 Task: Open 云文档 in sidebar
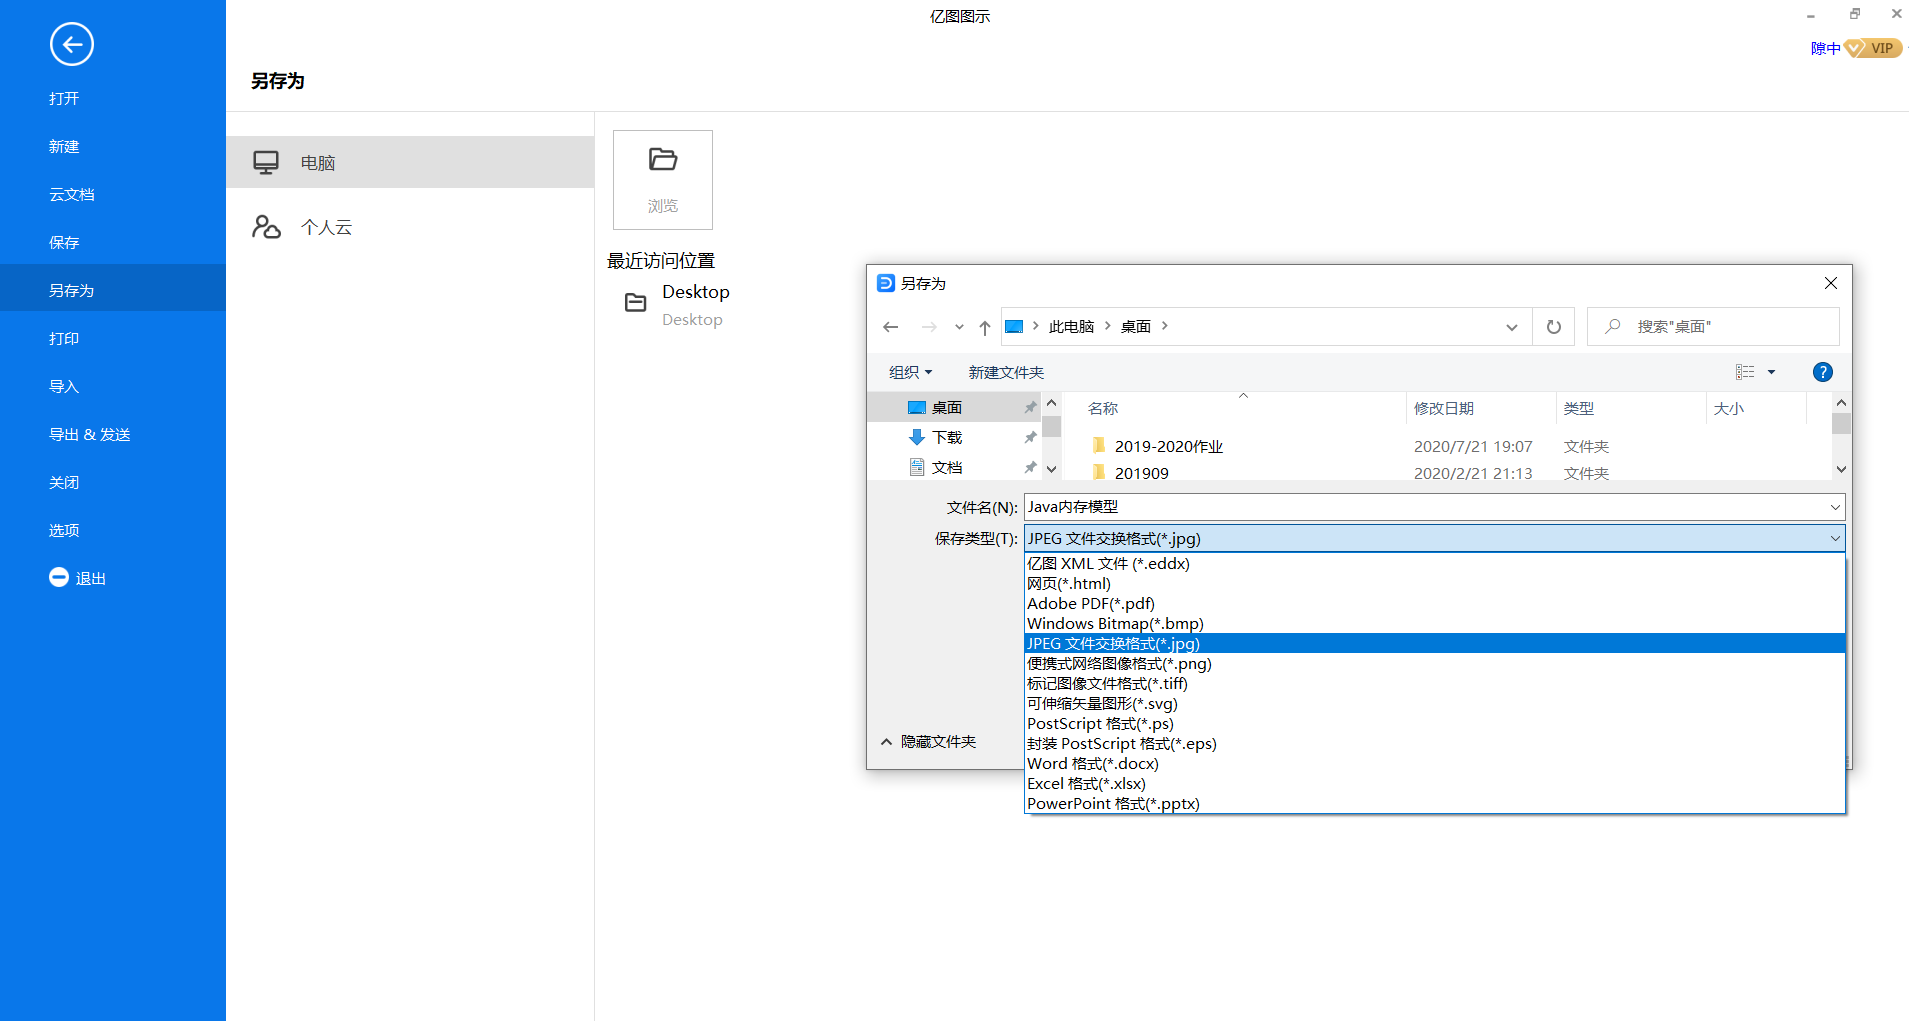tap(113, 194)
